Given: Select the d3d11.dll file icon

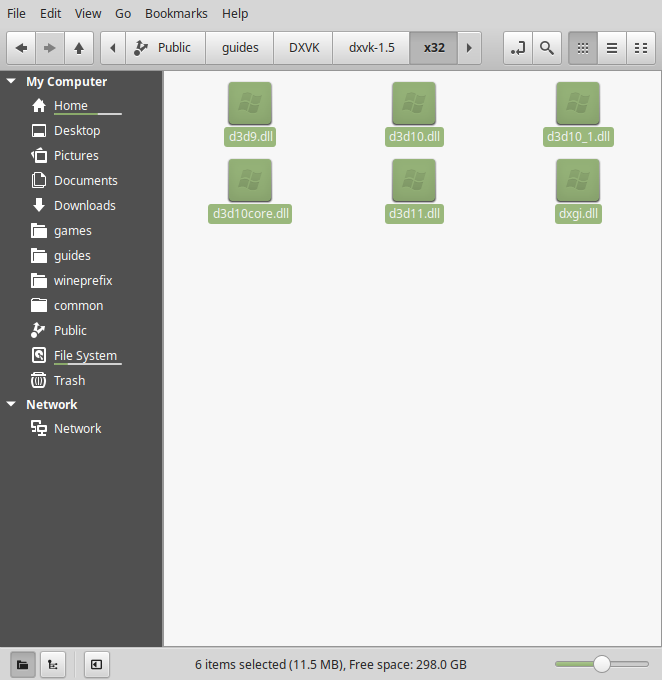Looking at the screenshot, I should (414, 180).
